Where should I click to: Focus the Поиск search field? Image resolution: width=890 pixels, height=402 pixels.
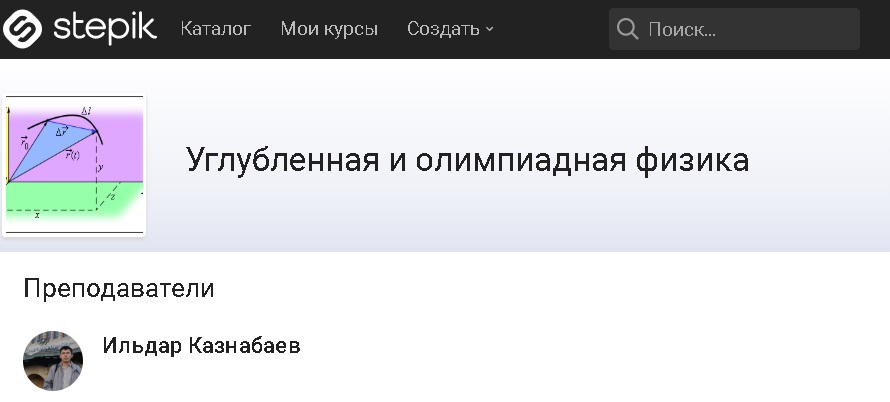click(x=734, y=29)
